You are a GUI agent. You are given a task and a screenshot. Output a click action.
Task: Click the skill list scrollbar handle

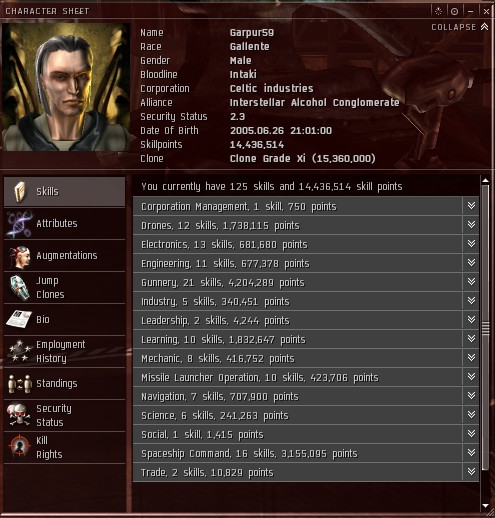point(486,328)
